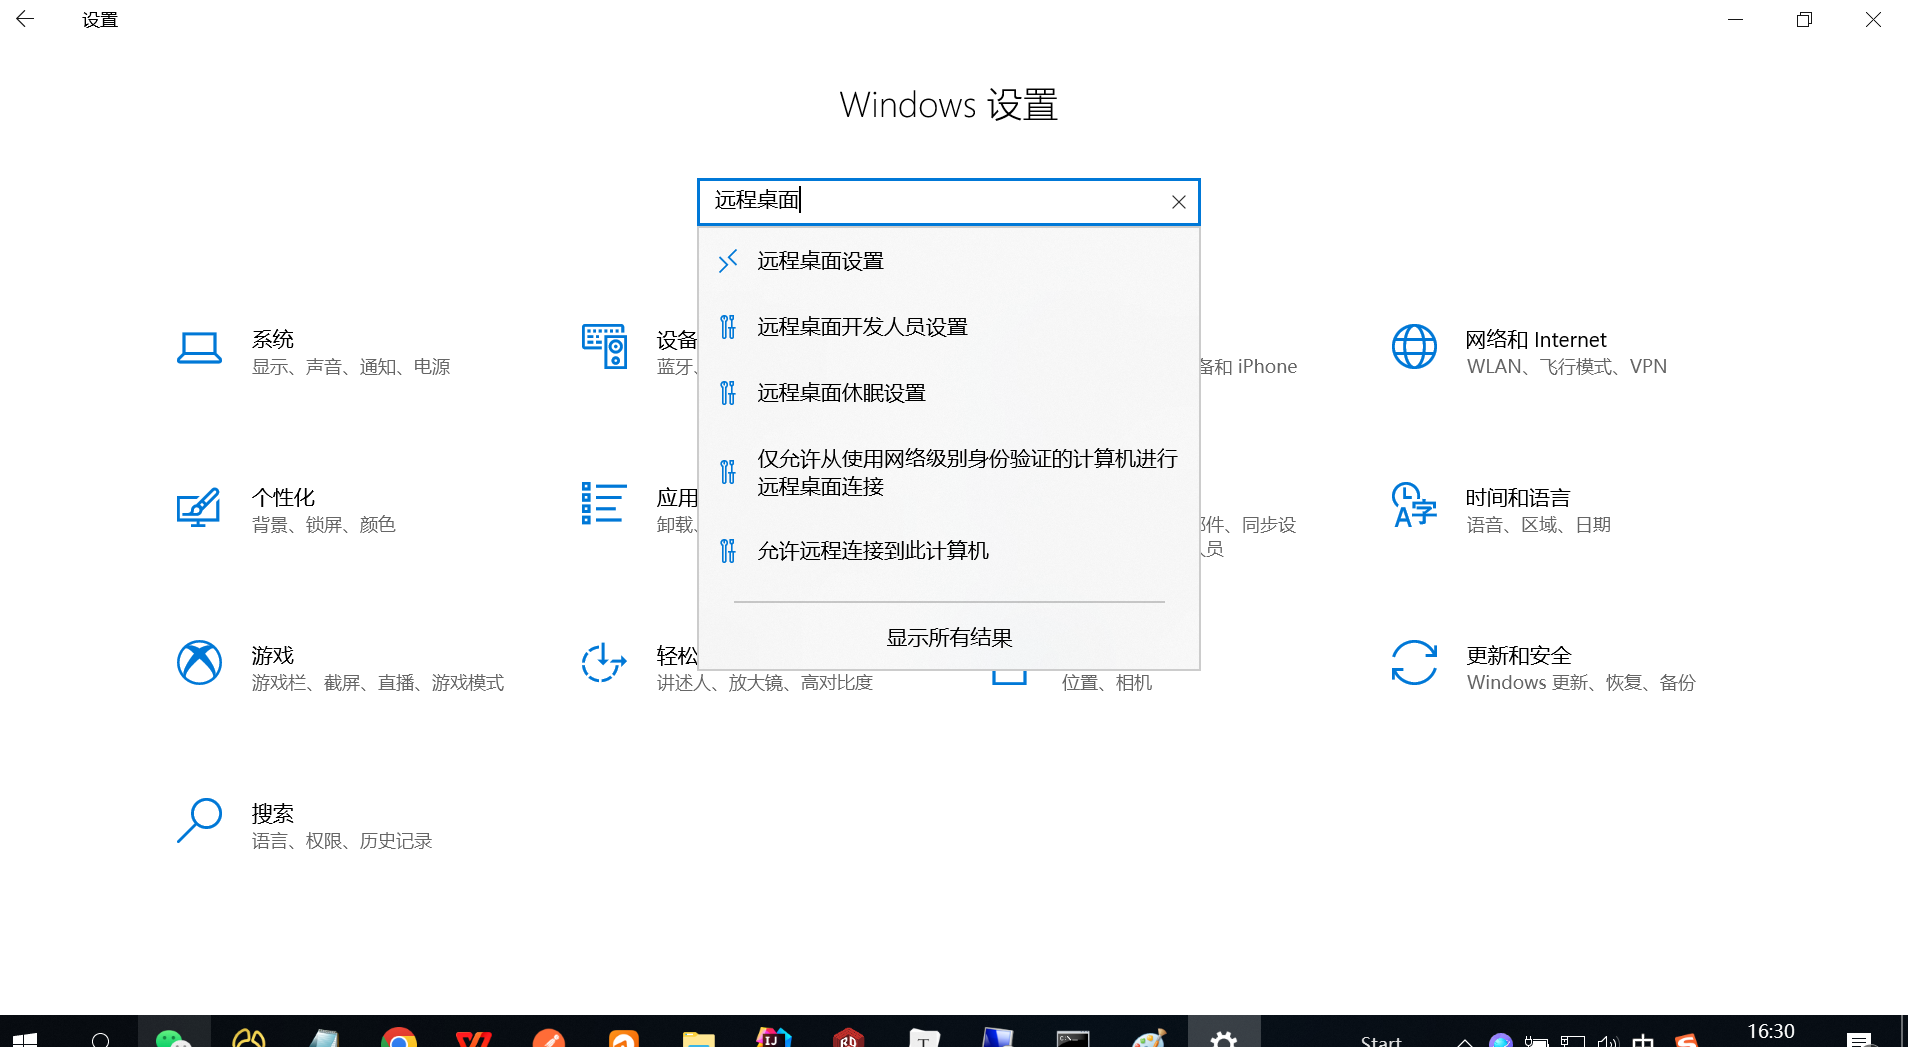Click the volume speaker tray icon
Viewport: 1908px width, 1047px height.
pos(1607,1040)
